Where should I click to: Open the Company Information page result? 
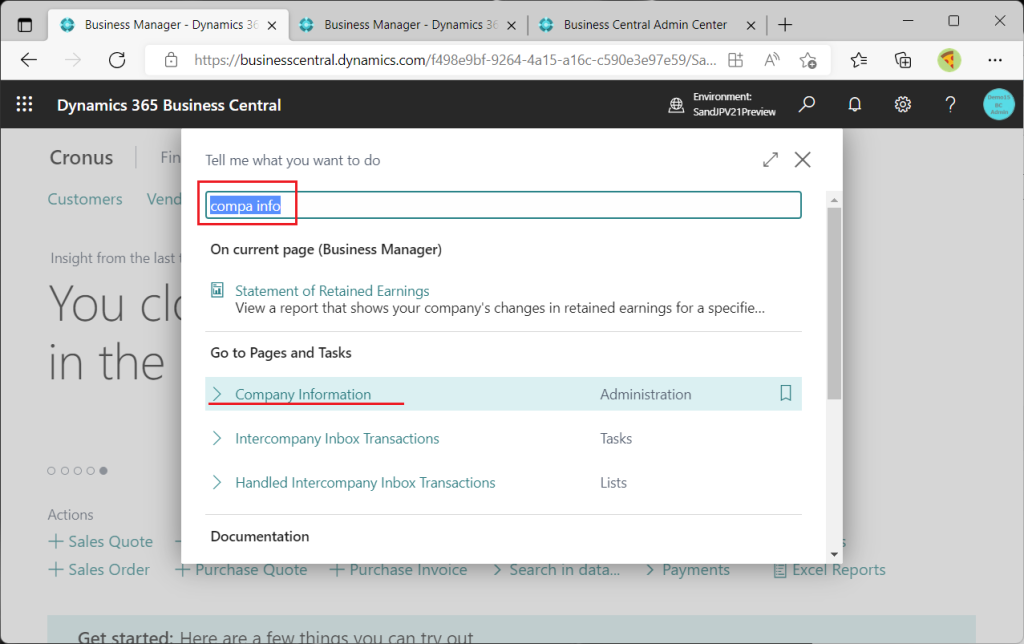tap(303, 394)
